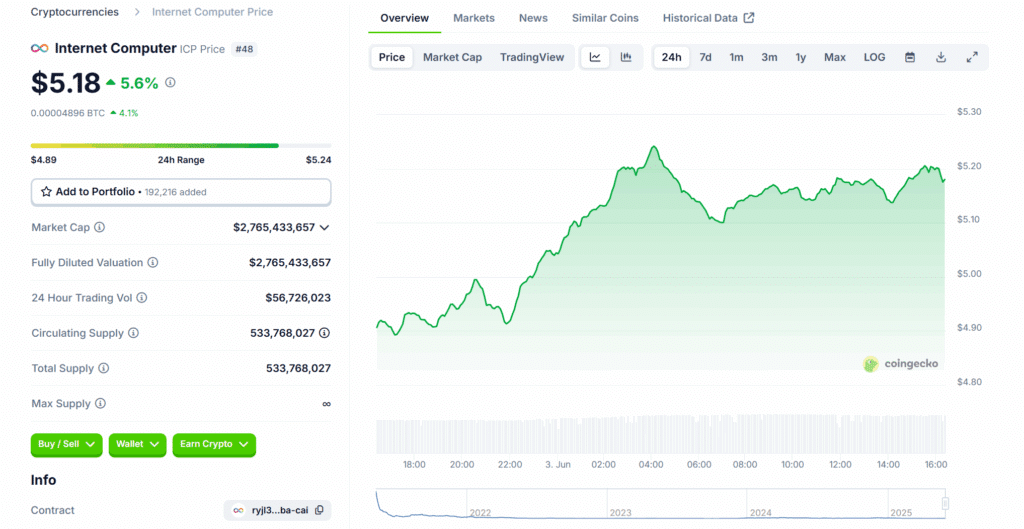Click info icon beside 5.6% change

tap(170, 82)
